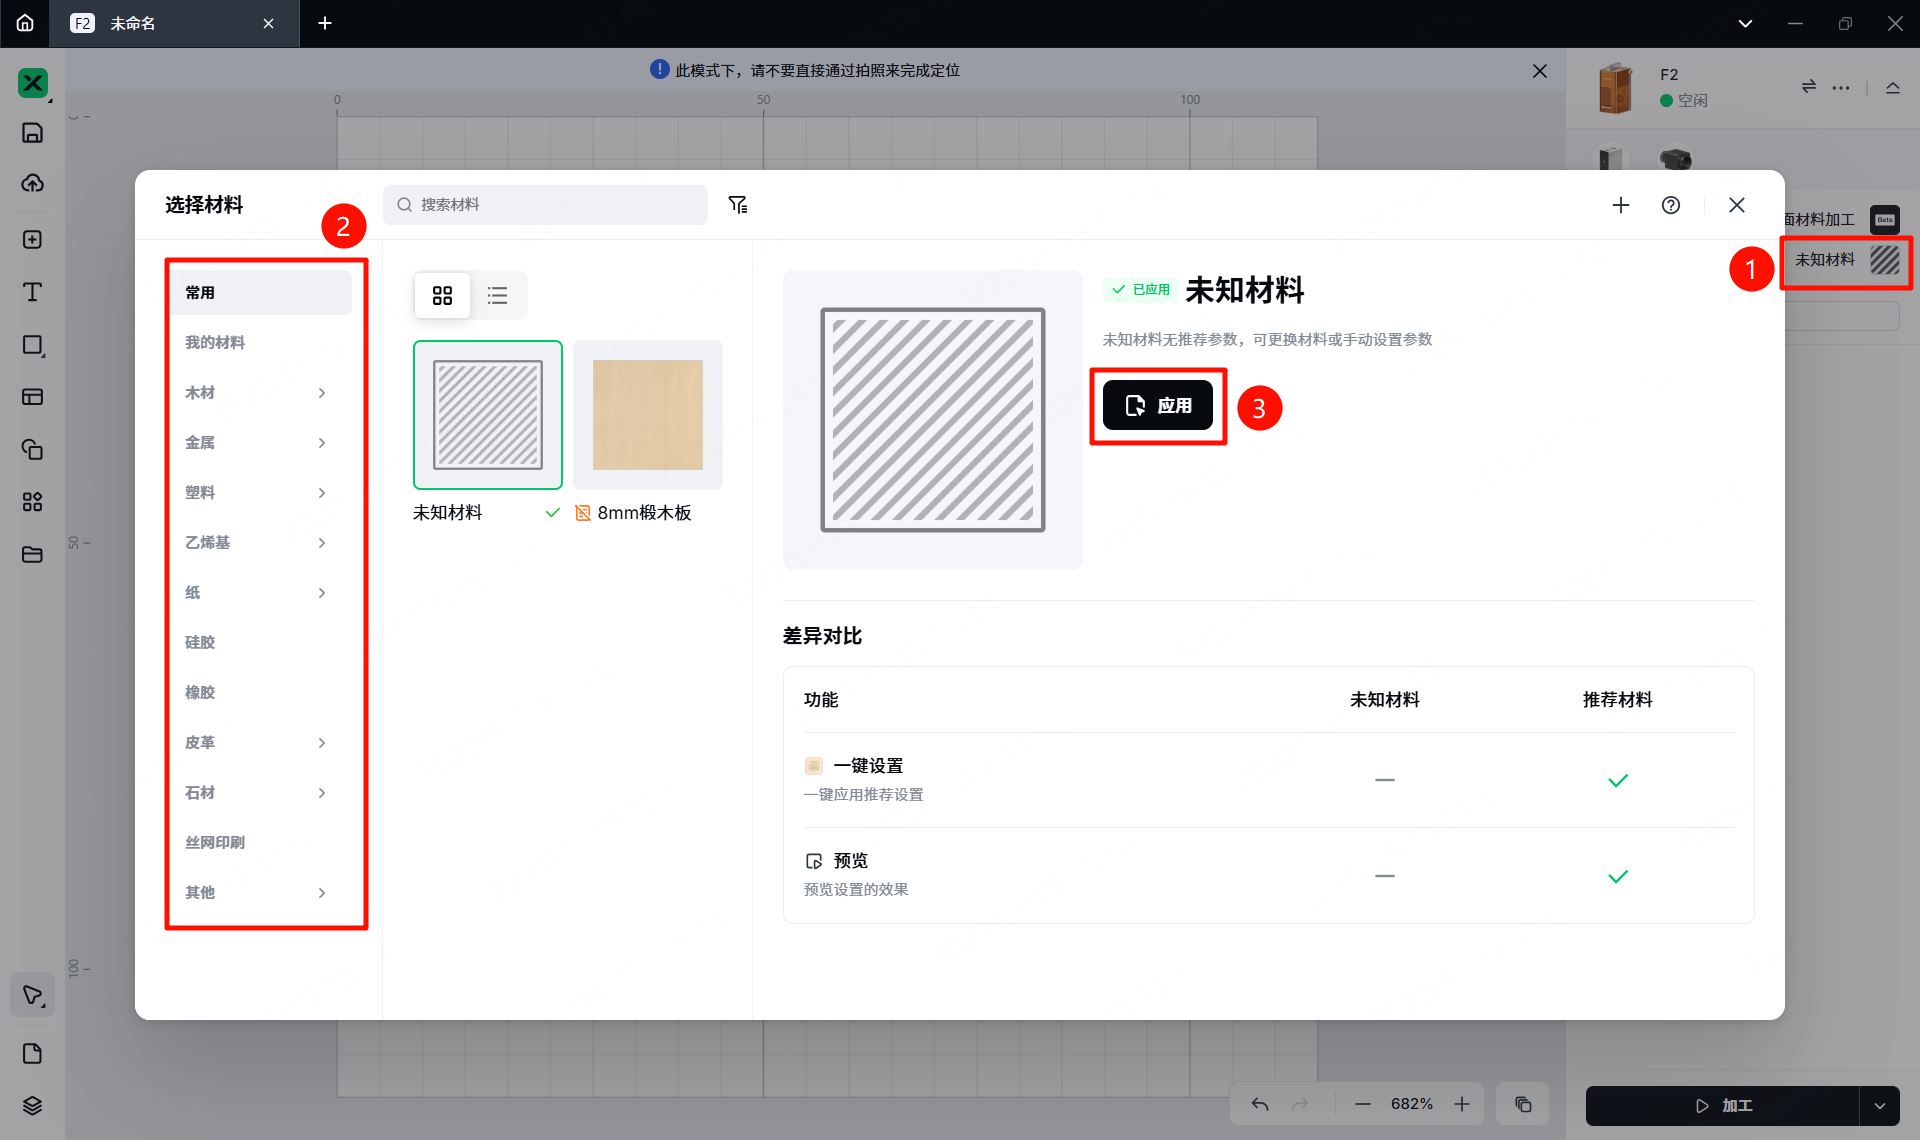The image size is (1920, 1140).
Task: Click the 搜索材料 search field
Action: [545, 205]
